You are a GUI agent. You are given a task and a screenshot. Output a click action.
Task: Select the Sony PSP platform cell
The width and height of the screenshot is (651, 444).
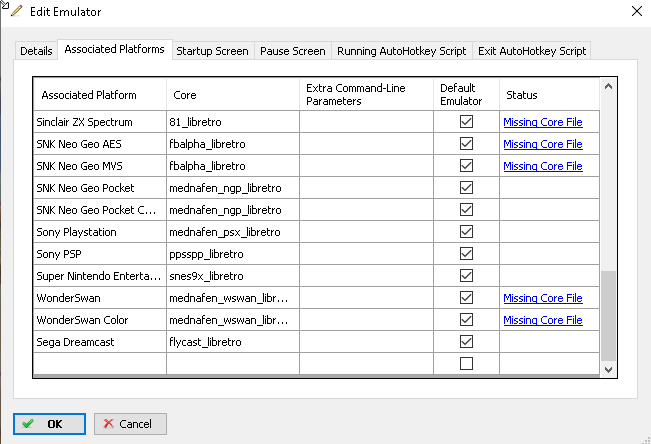(100, 254)
